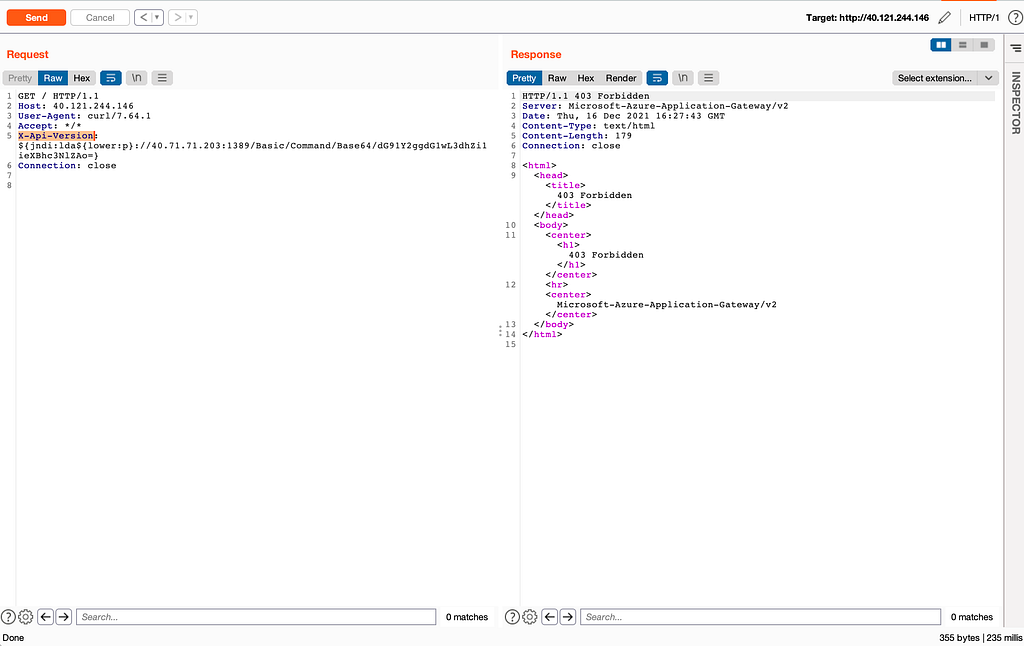Open the Select extension dropdown
Image resolution: width=1024 pixels, height=646 pixels.
tap(946, 78)
